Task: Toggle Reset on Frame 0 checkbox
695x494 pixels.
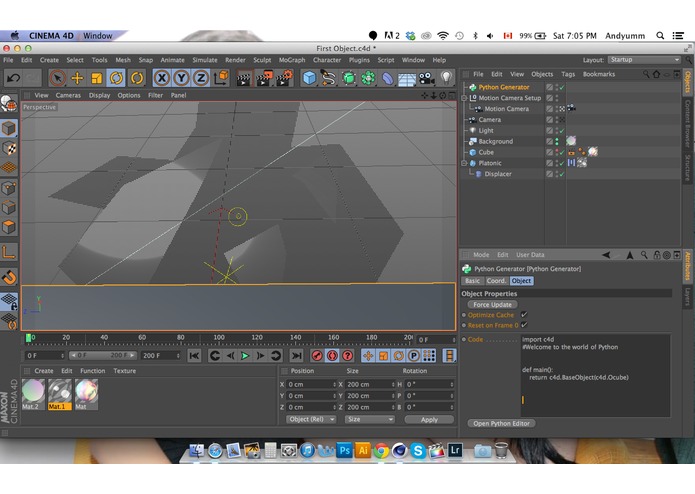Action: tap(524, 325)
